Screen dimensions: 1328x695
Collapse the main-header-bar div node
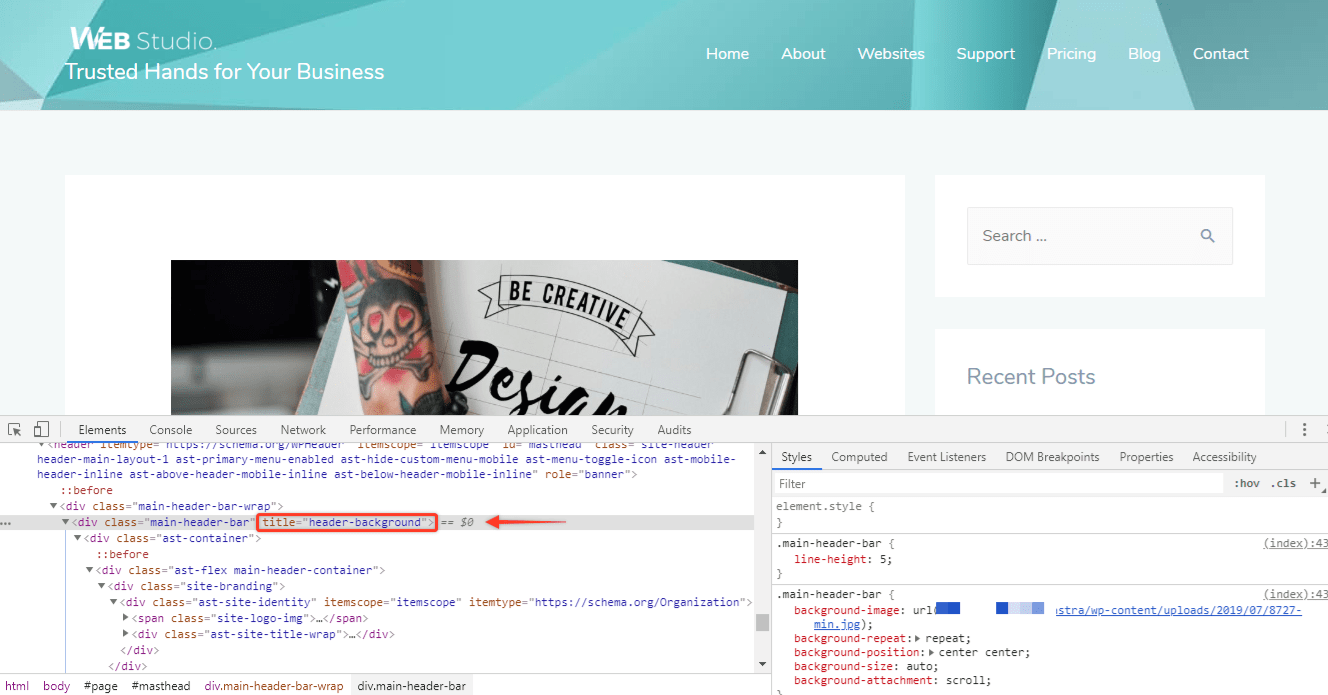pos(67,523)
